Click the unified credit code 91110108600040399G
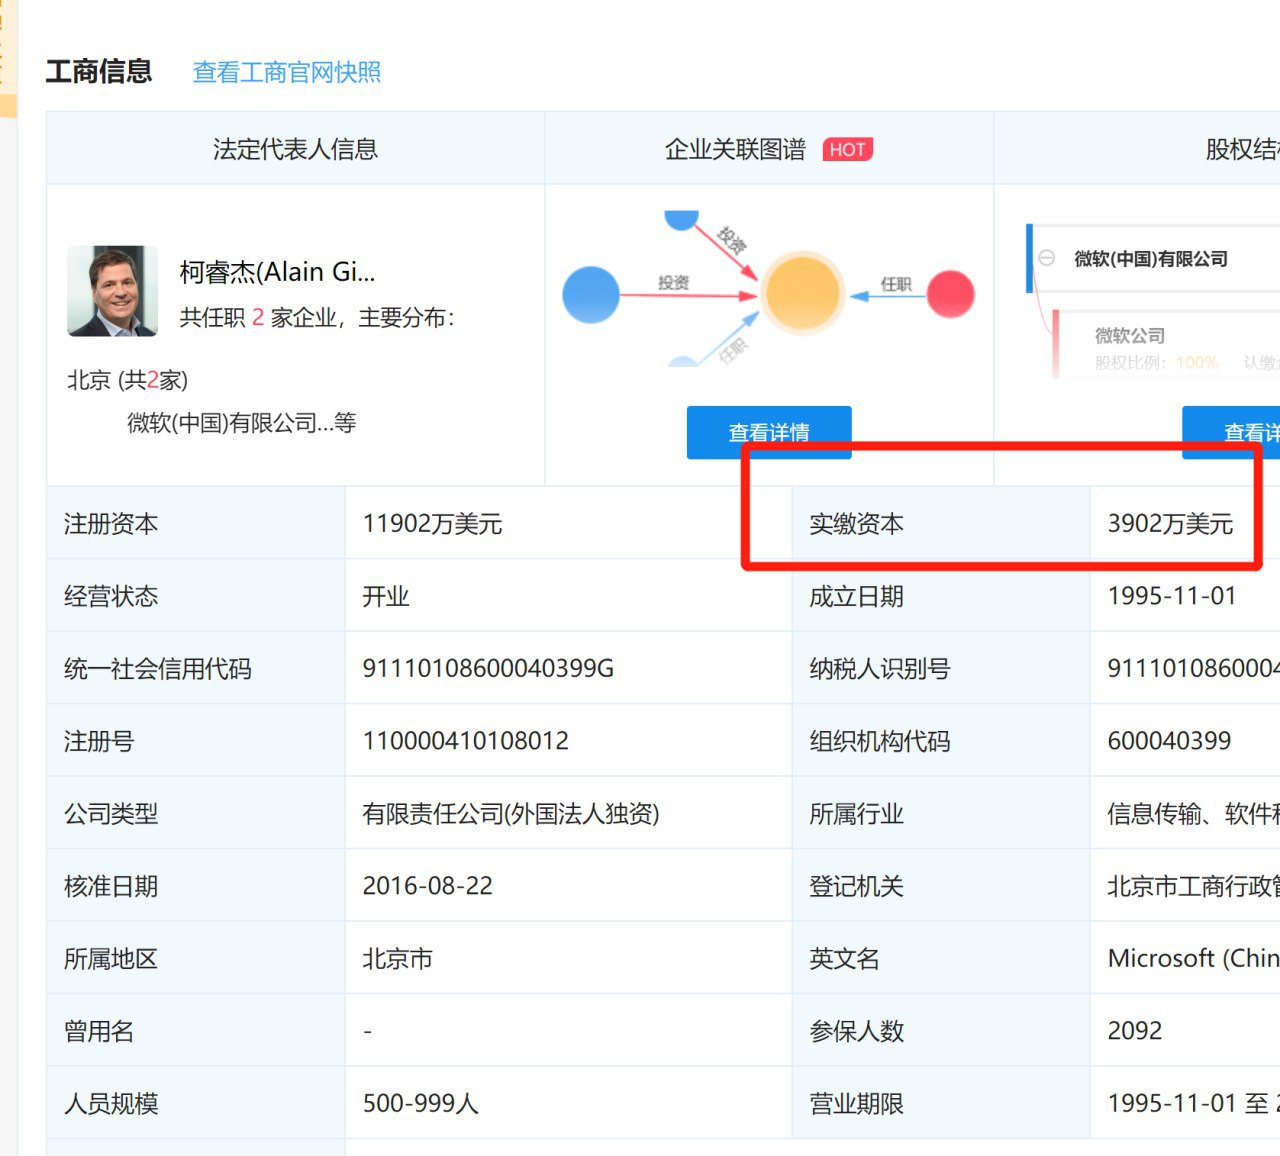1280x1156 pixels. 488,668
